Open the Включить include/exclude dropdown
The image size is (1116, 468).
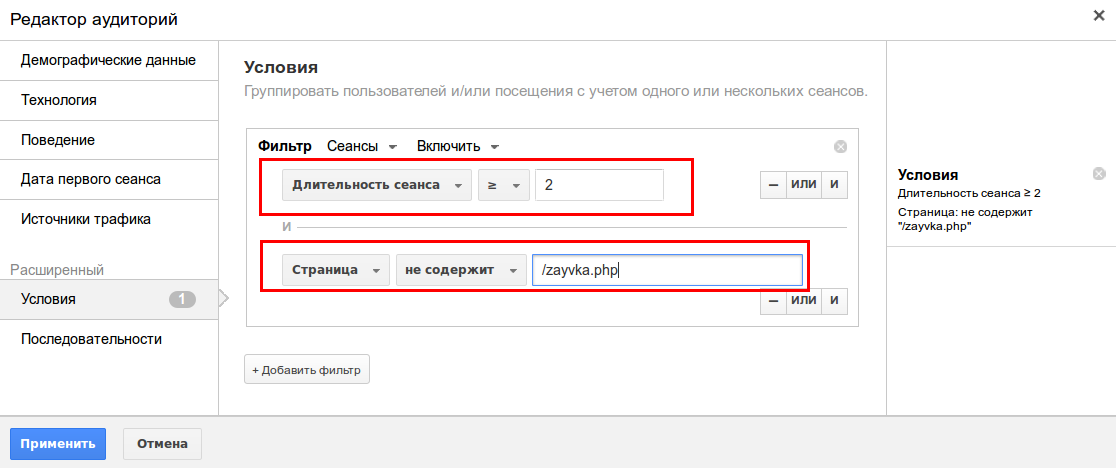tap(458, 146)
